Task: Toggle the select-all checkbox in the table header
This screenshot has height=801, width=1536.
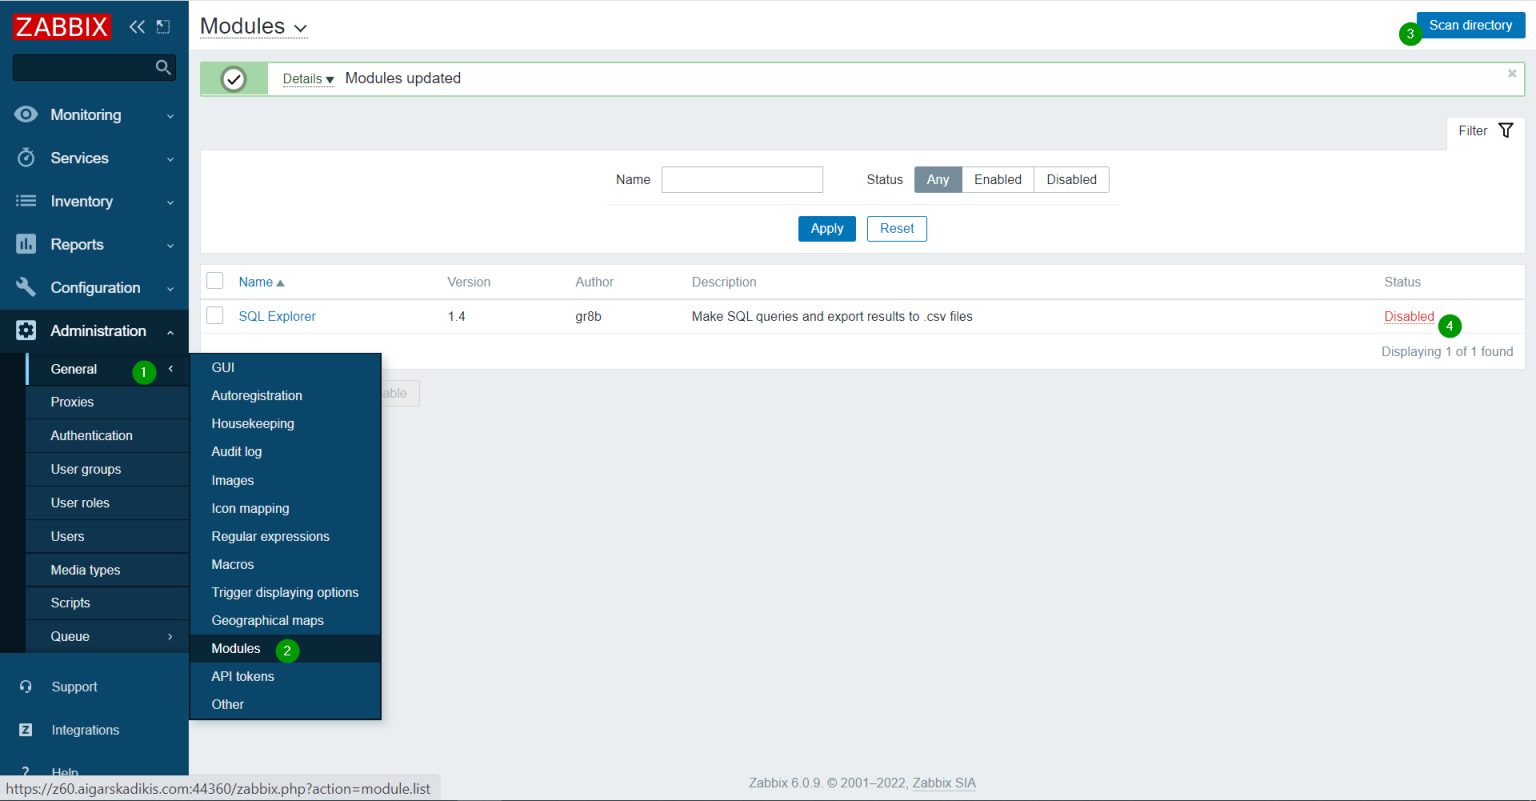Action: pyautogui.click(x=214, y=281)
